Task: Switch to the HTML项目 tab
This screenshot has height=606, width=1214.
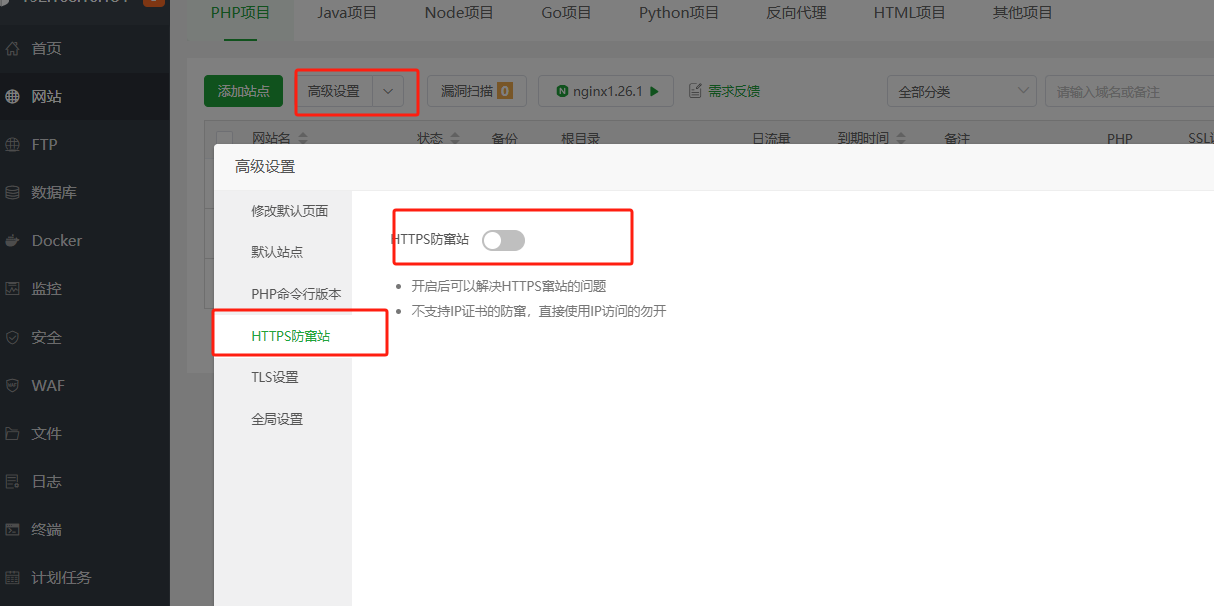Action: click(x=909, y=13)
